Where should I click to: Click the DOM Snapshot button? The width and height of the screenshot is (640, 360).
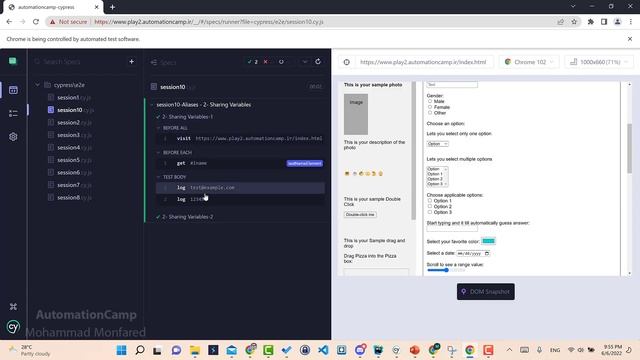(486, 291)
